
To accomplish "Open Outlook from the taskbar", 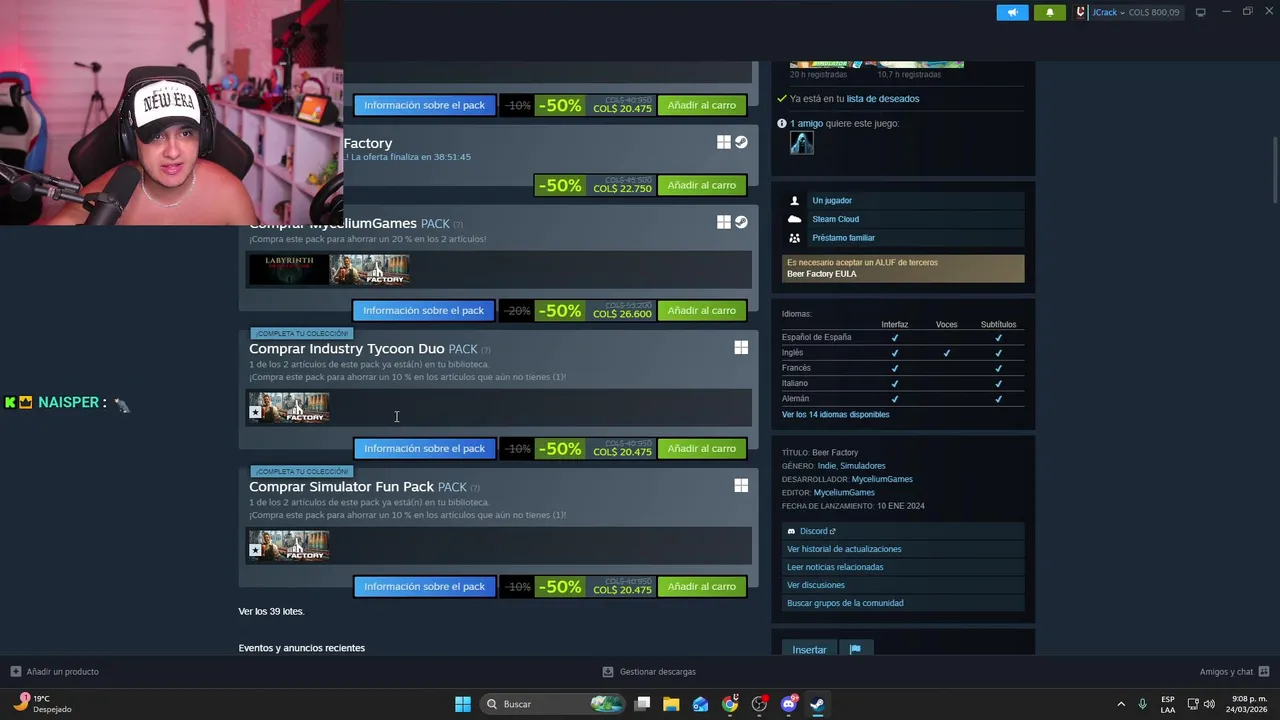I will [x=700, y=704].
